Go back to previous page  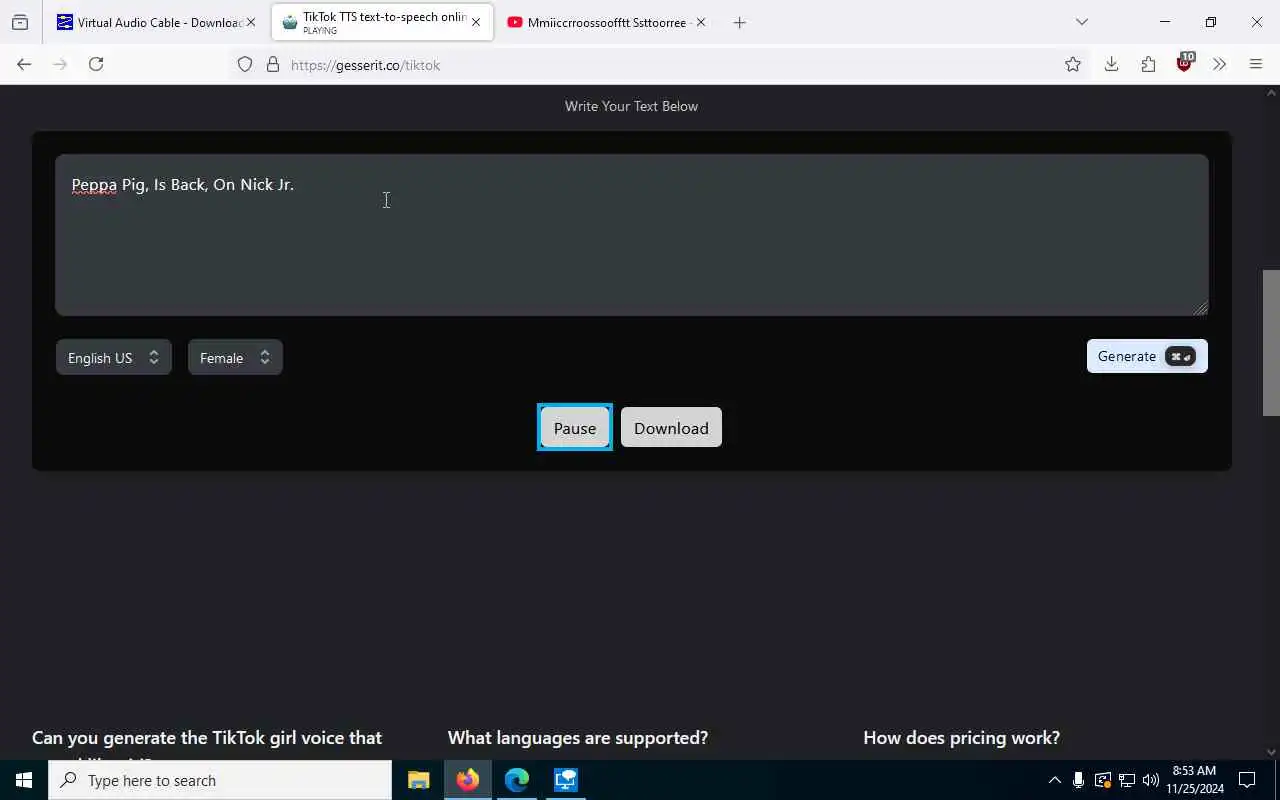(24, 64)
